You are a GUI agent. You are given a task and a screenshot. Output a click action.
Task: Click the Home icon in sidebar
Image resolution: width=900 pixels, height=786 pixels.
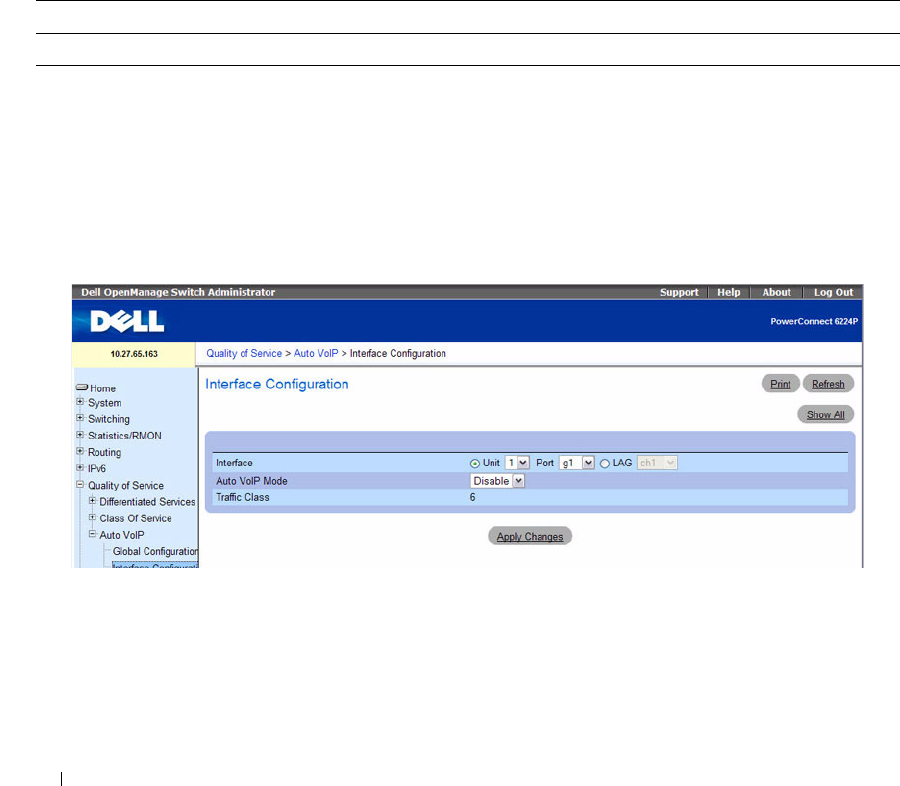(x=82, y=388)
